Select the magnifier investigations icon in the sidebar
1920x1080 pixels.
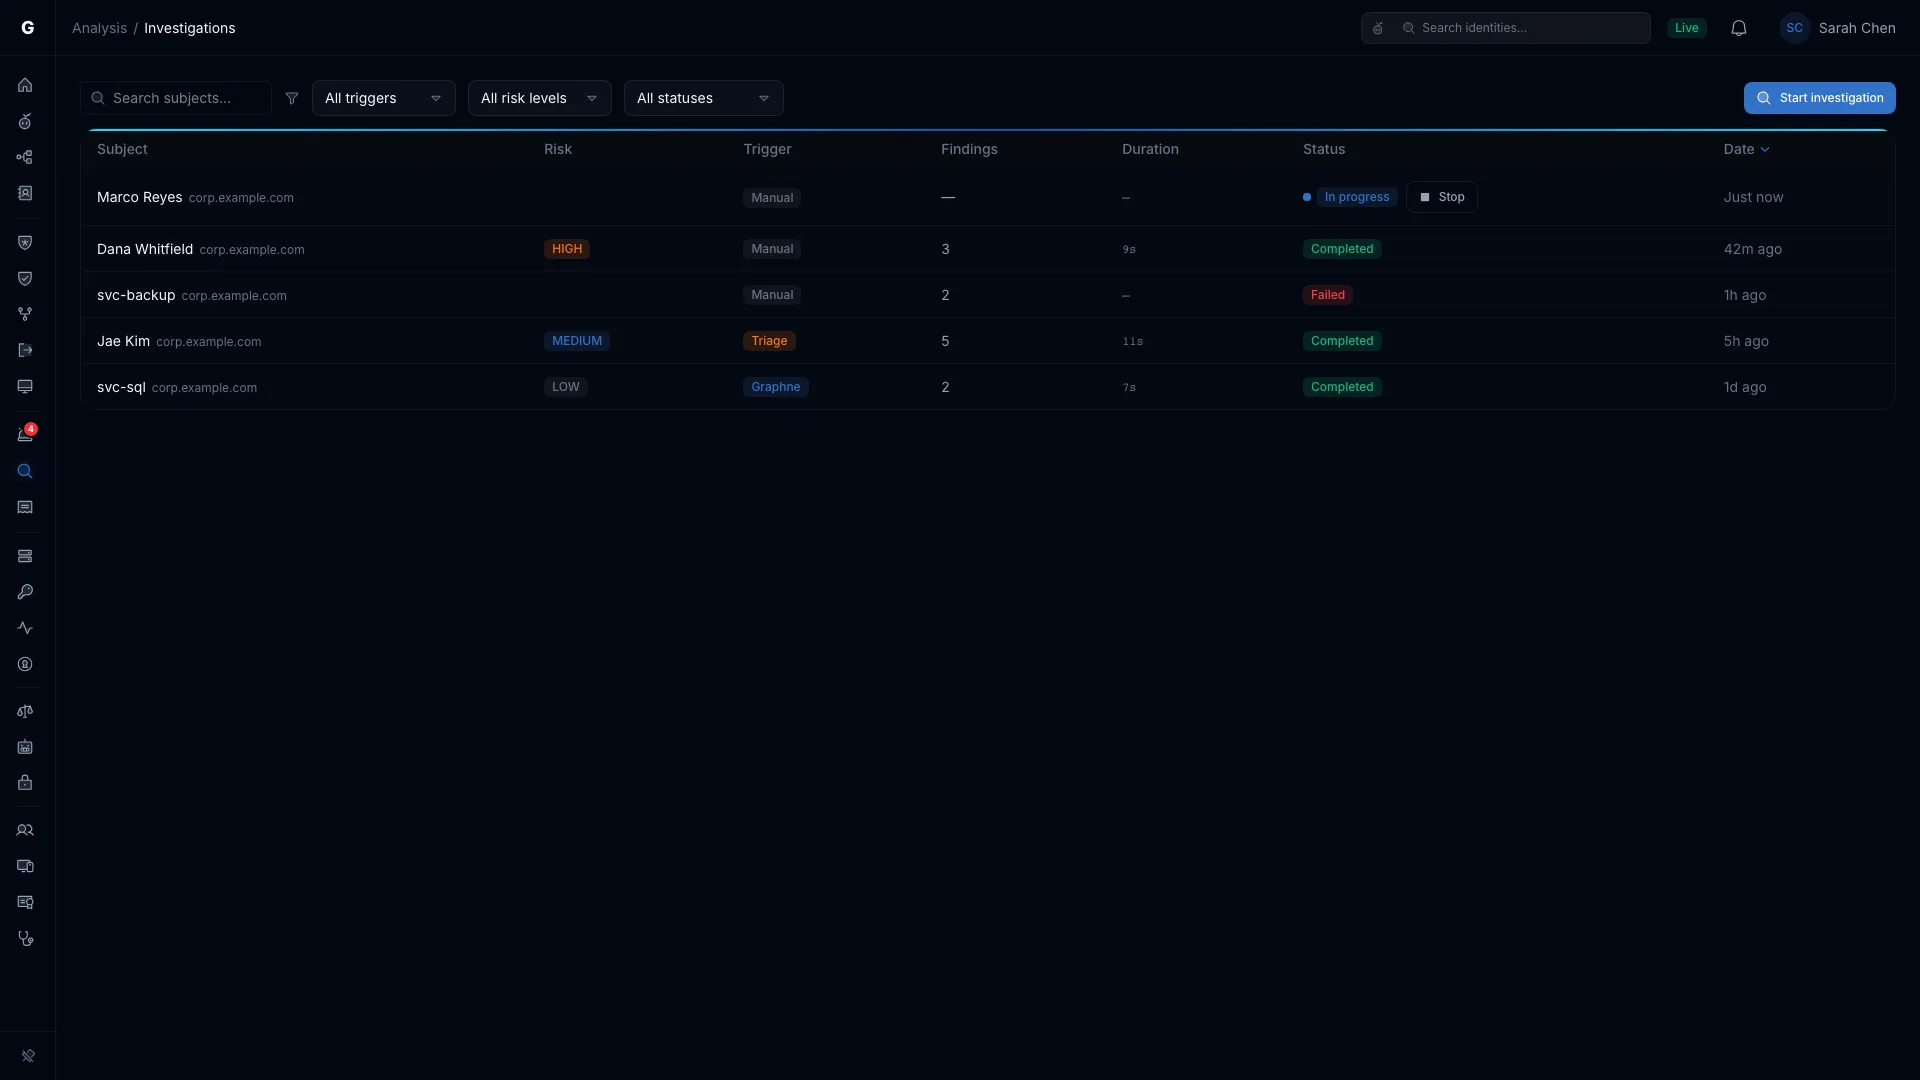[x=25, y=471]
